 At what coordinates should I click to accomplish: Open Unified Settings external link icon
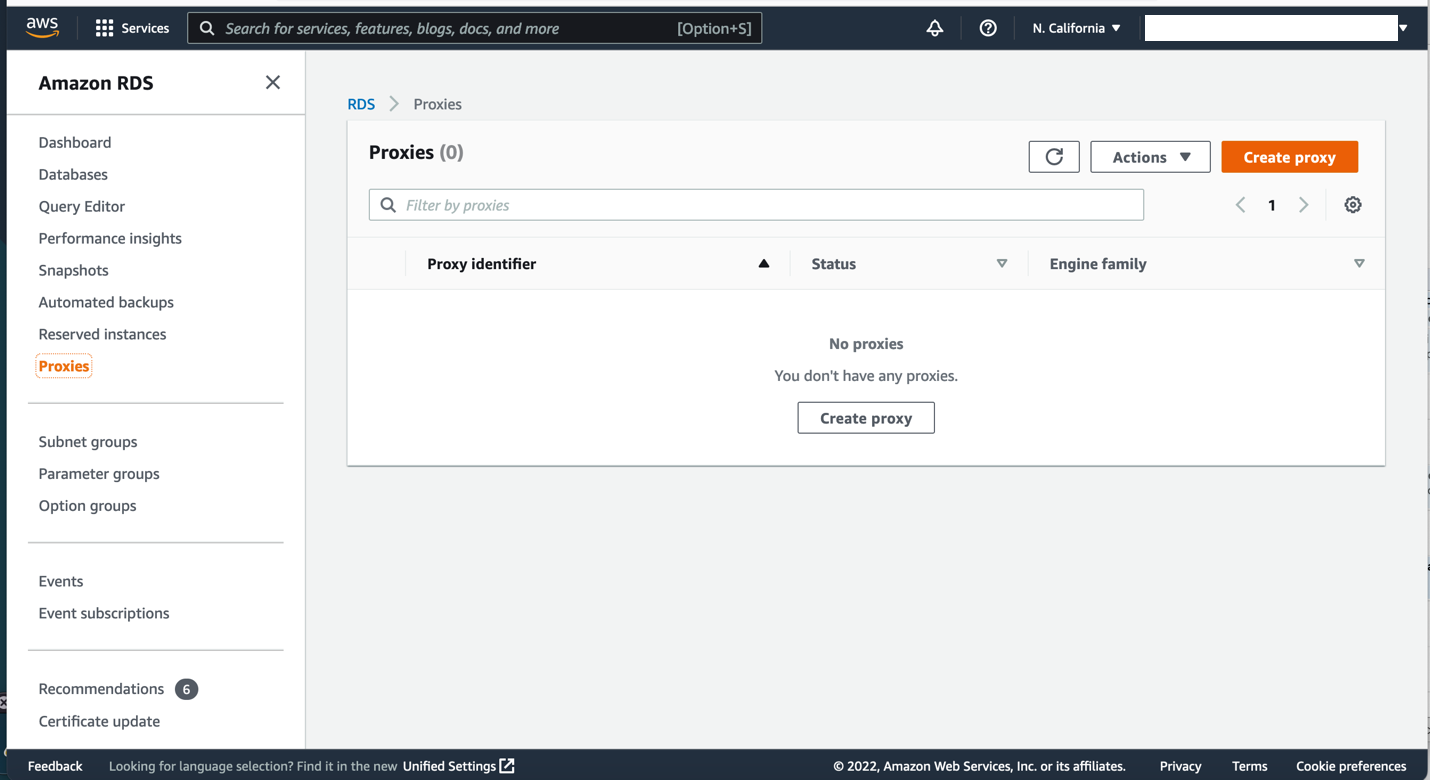point(507,766)
